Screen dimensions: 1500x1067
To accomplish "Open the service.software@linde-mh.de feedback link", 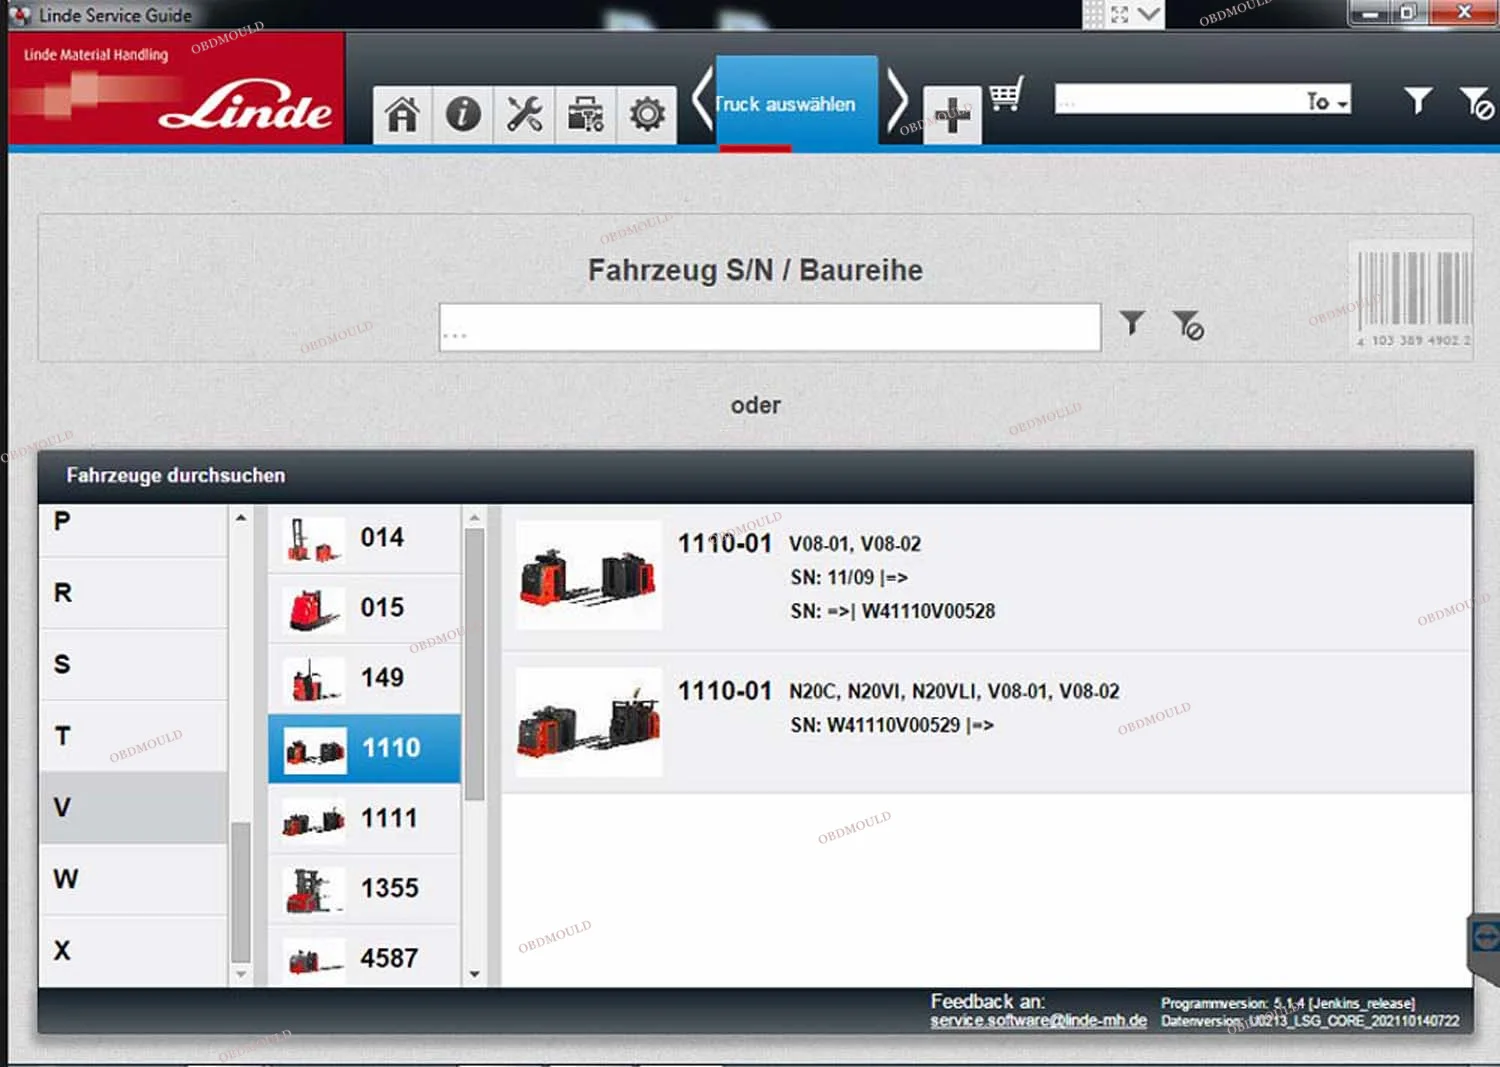I will pos(1038,1021).
